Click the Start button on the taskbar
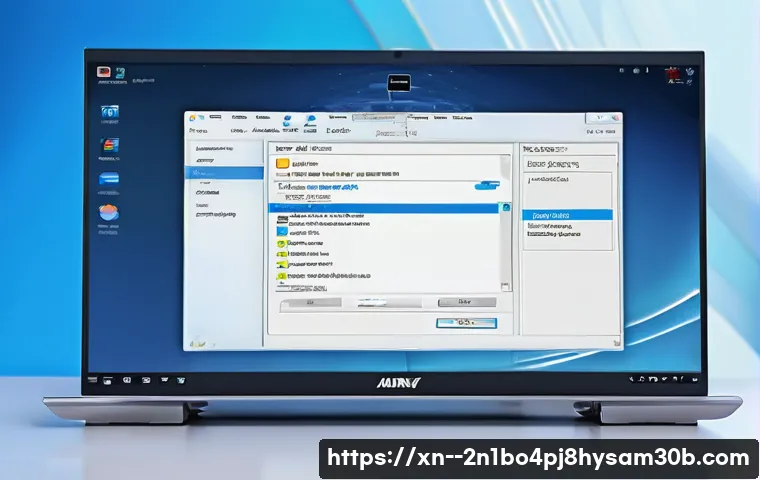Screen dimensions: 760x480 [x=103, y=380]
